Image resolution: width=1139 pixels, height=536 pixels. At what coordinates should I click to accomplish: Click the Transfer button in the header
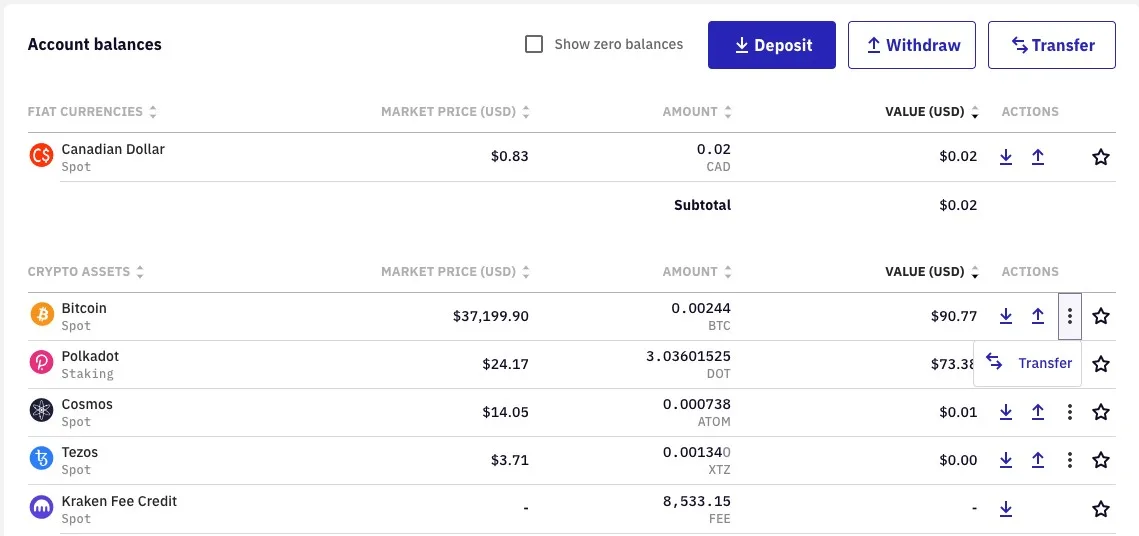[1051, 45]
